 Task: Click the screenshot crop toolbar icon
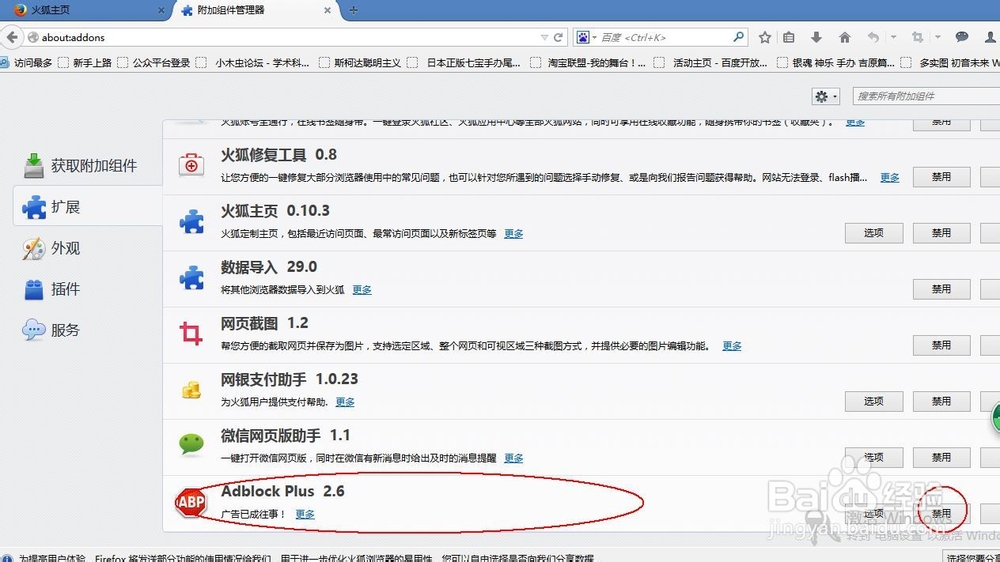pyautogui.click(x=917, y=38)
